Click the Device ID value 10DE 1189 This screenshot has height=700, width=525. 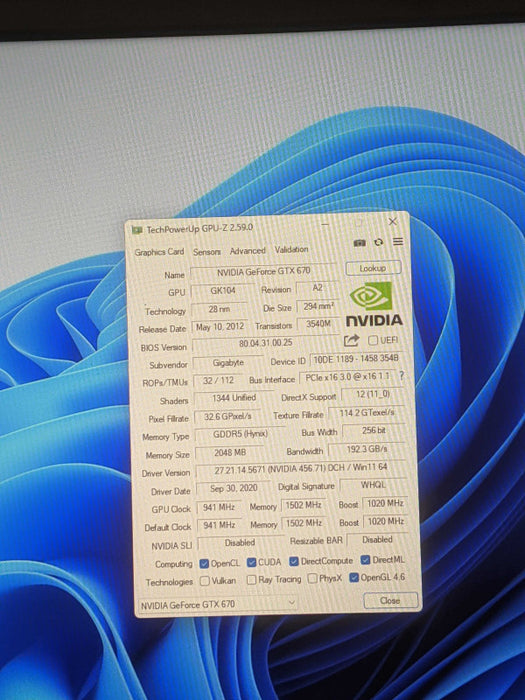pos(356,359)
